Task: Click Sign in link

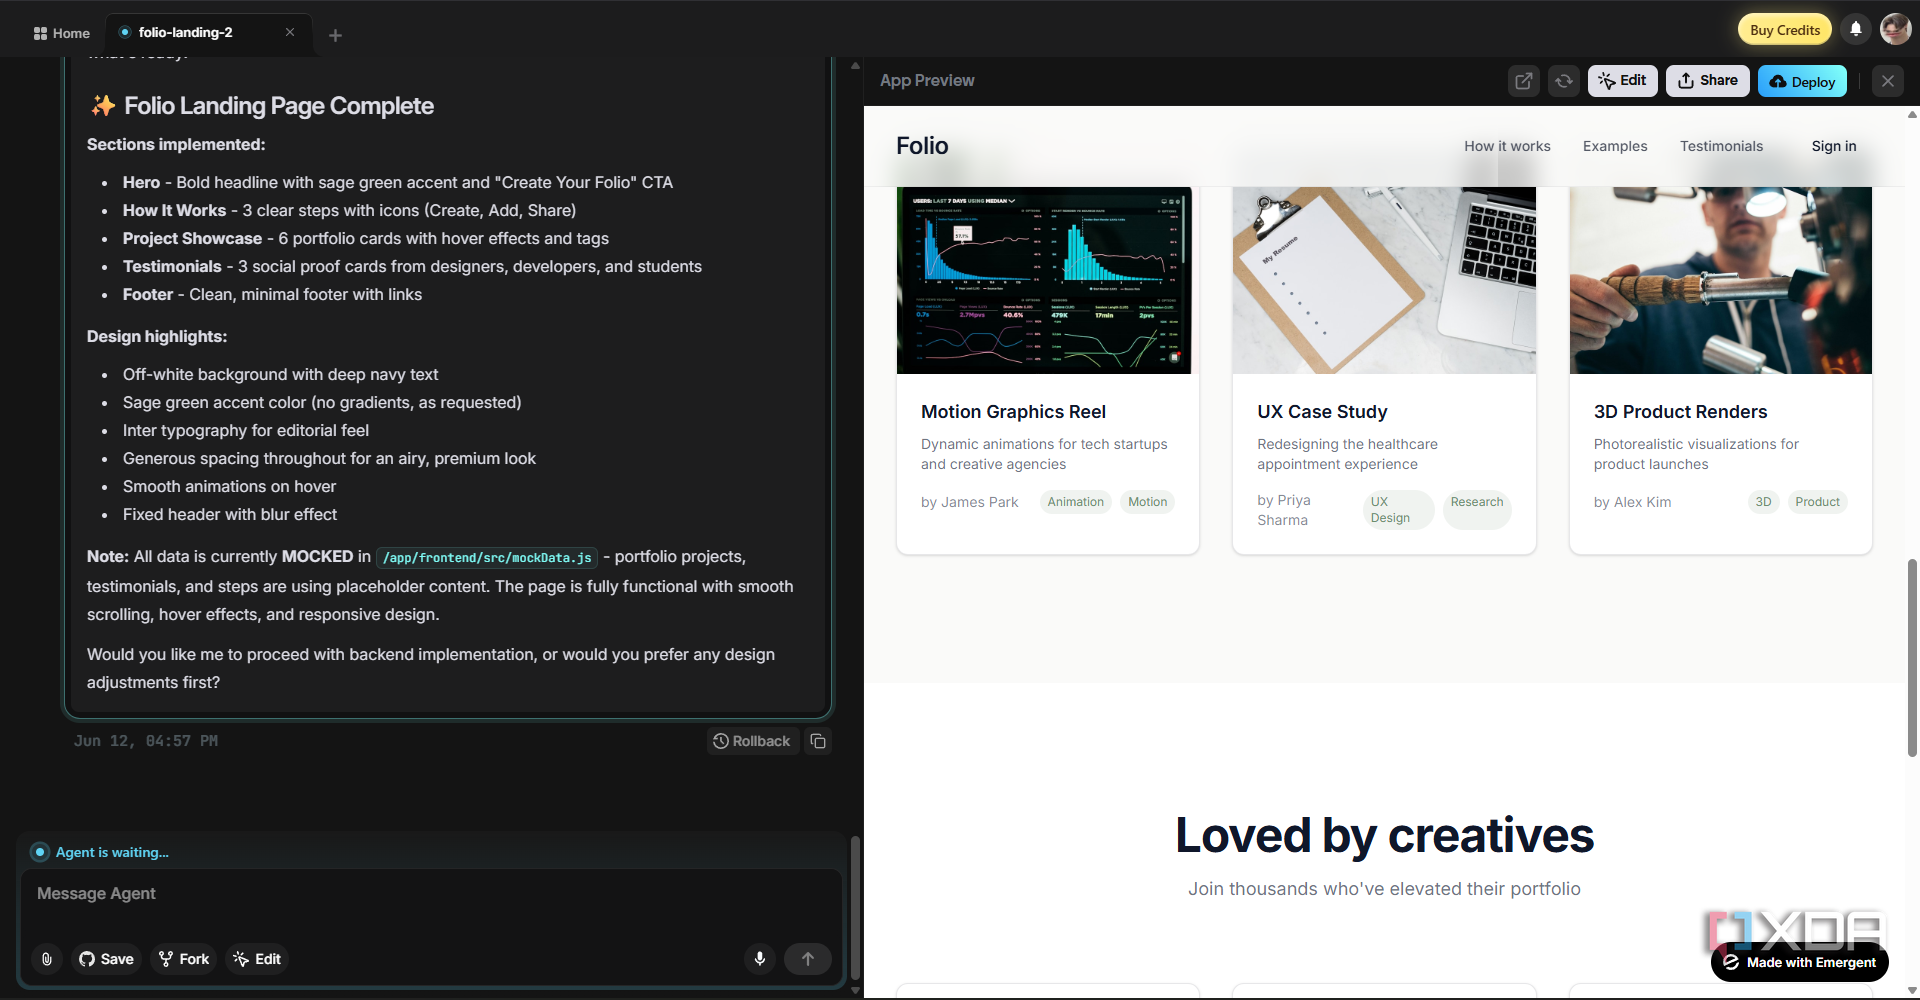Action: pos(1834,146)
